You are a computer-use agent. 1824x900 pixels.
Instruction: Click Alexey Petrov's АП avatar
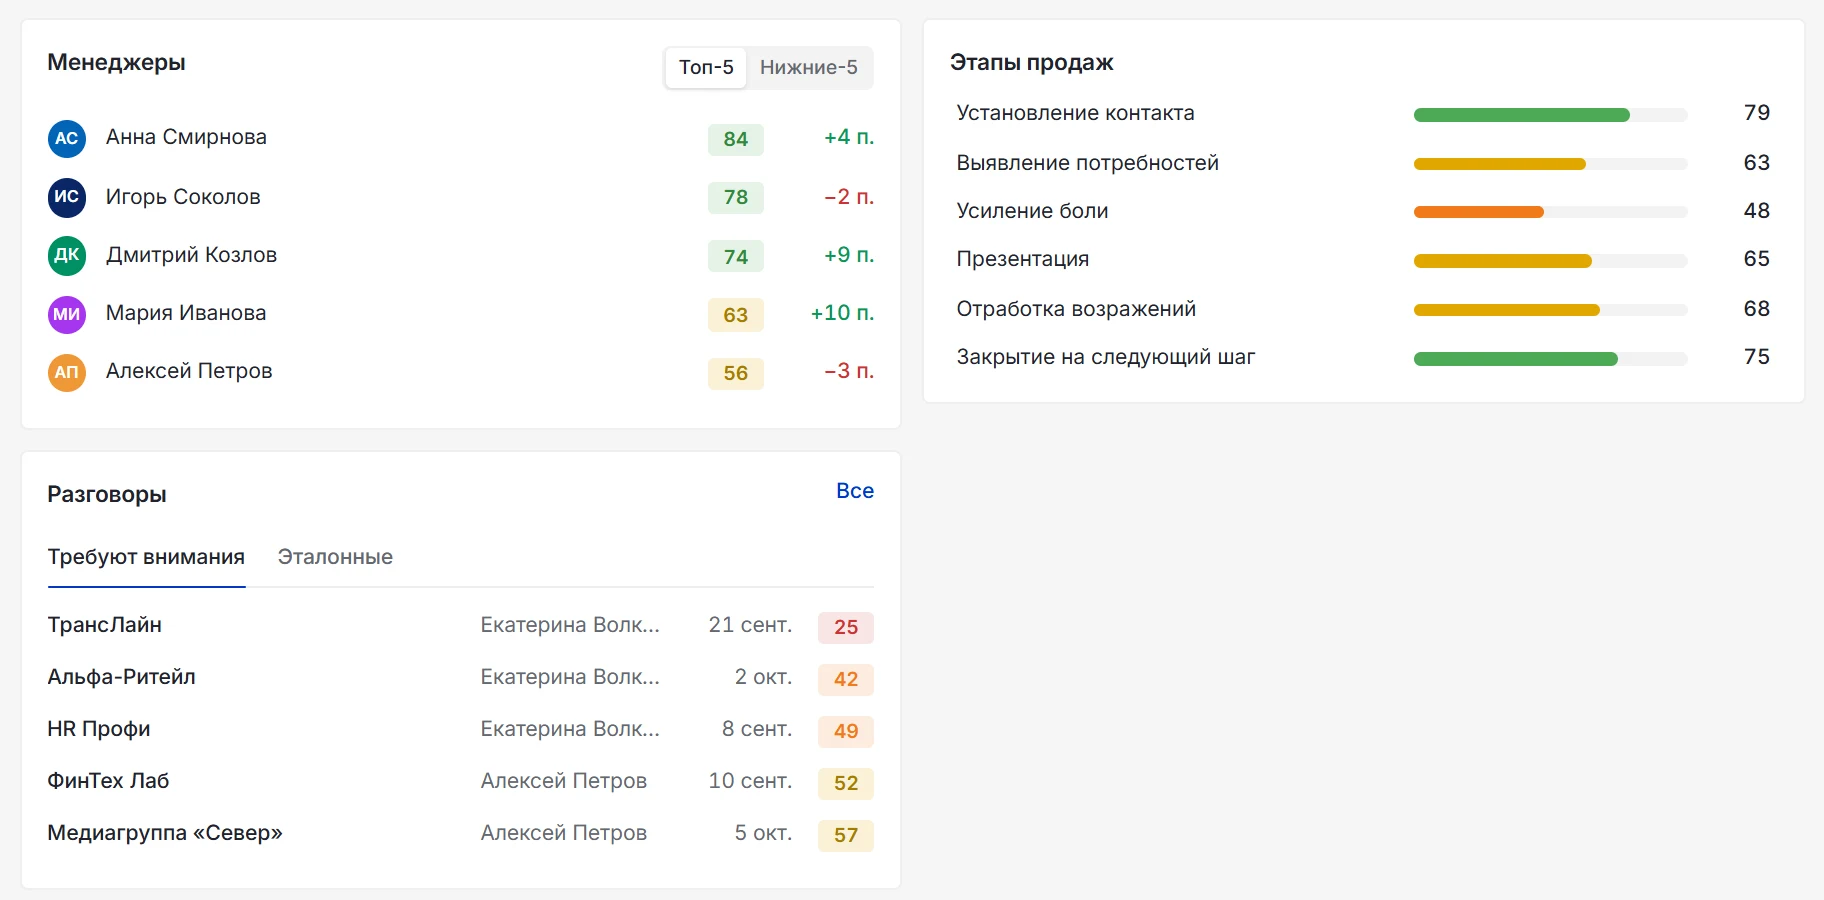[67, 372]
